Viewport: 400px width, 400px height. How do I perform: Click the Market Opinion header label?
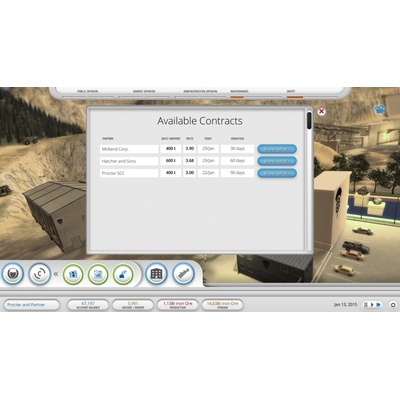click(144, 91)
